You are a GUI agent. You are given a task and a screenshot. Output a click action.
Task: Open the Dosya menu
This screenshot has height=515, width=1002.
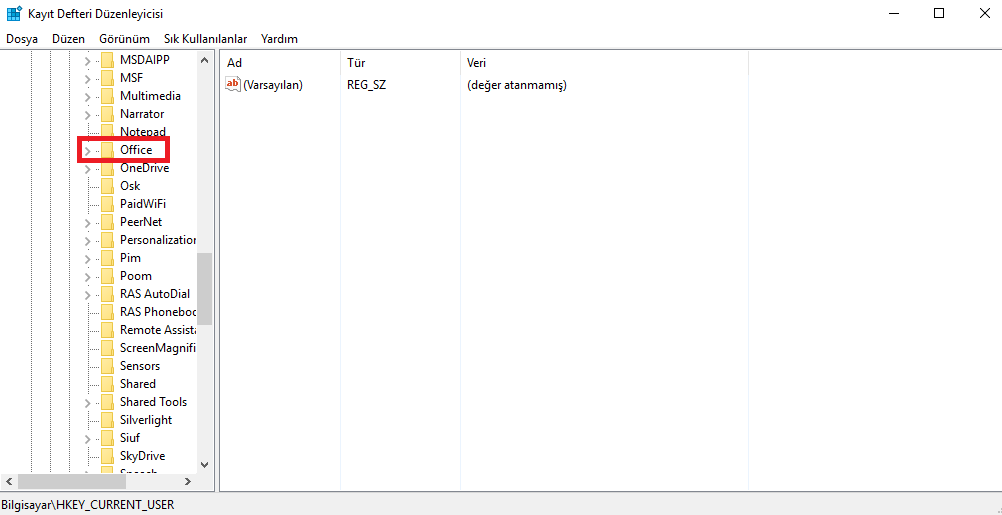point(22,39)
